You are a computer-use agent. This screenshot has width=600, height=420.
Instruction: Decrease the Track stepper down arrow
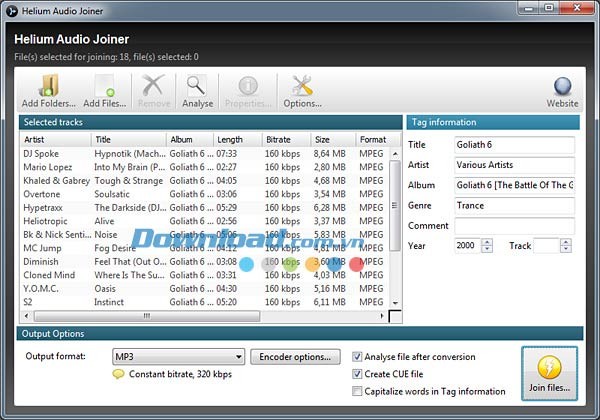tap(566, 249)
